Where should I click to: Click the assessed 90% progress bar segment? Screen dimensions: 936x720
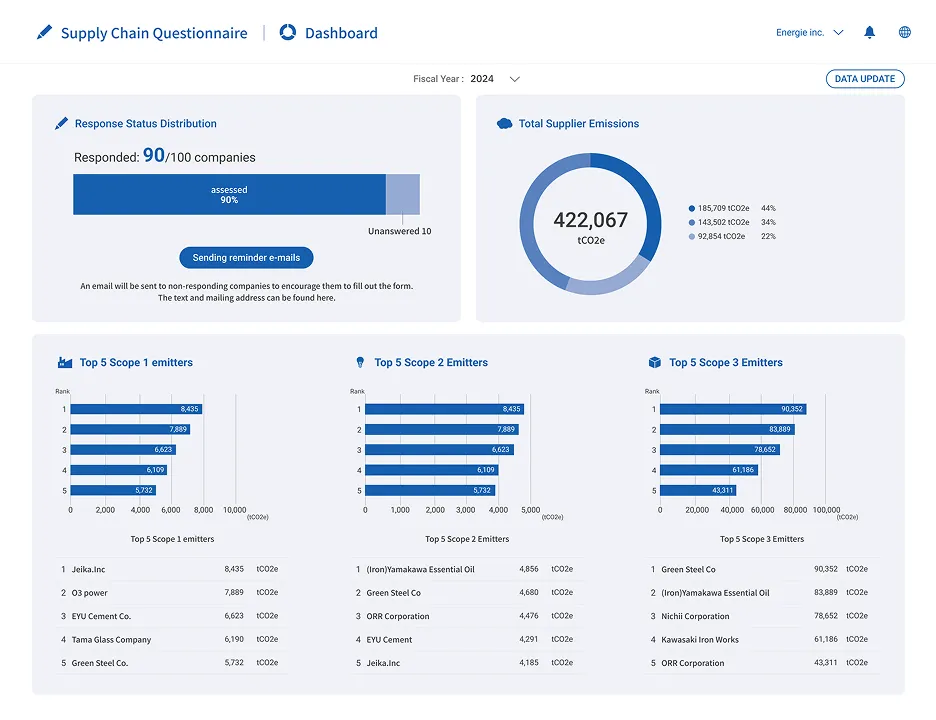[229, 195]
